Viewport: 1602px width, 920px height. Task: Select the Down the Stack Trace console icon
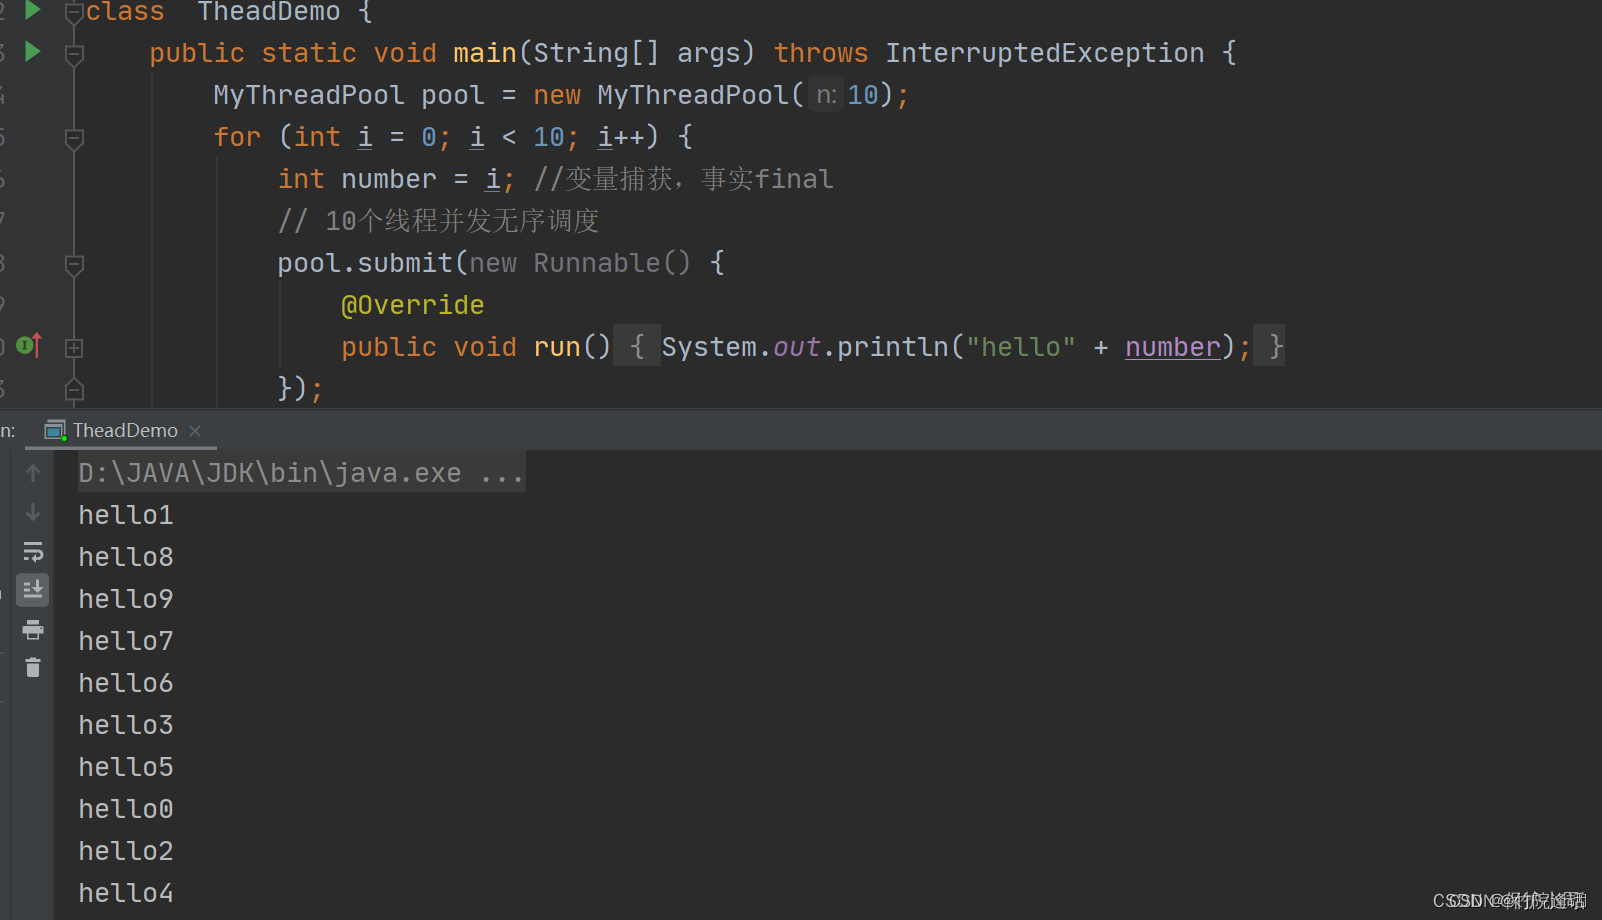pyautogui.click(x=33, y=512)
